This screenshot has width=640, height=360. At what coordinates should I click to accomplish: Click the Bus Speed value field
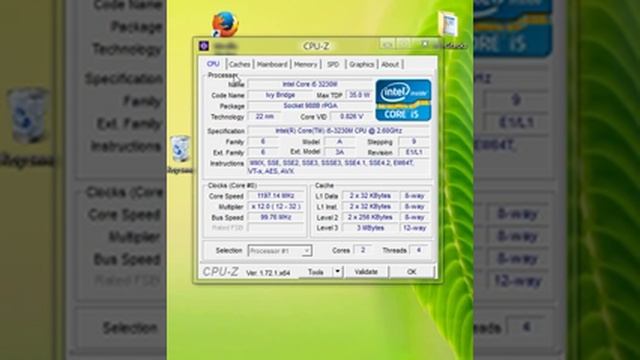pos(276,218)
